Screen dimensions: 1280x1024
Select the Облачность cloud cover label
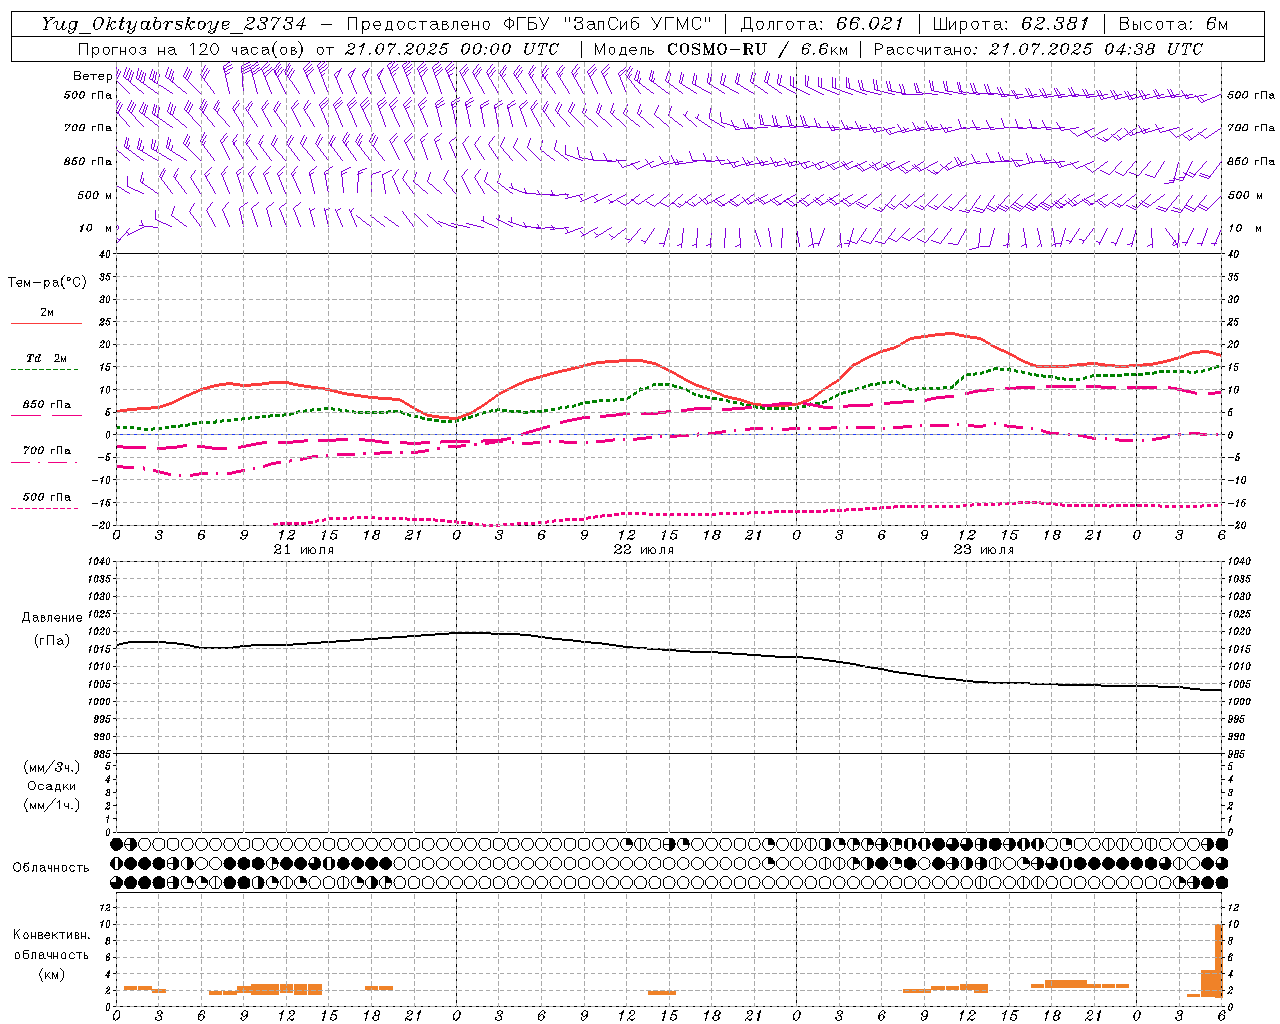coord(51,868)
